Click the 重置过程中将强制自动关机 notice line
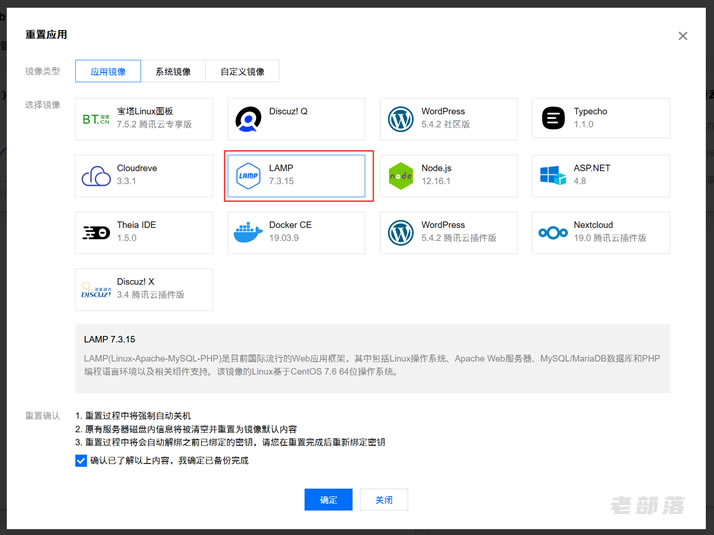 click(x=133, y=416)
